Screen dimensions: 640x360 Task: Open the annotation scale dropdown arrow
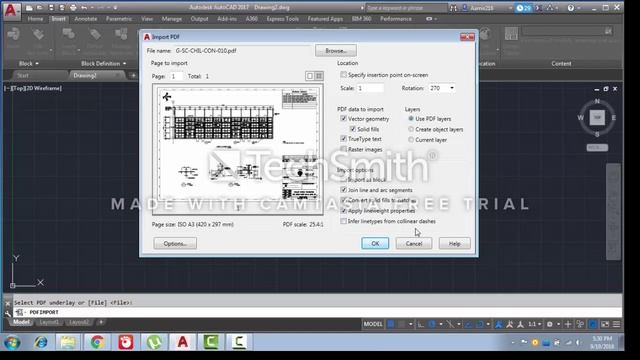540,324
